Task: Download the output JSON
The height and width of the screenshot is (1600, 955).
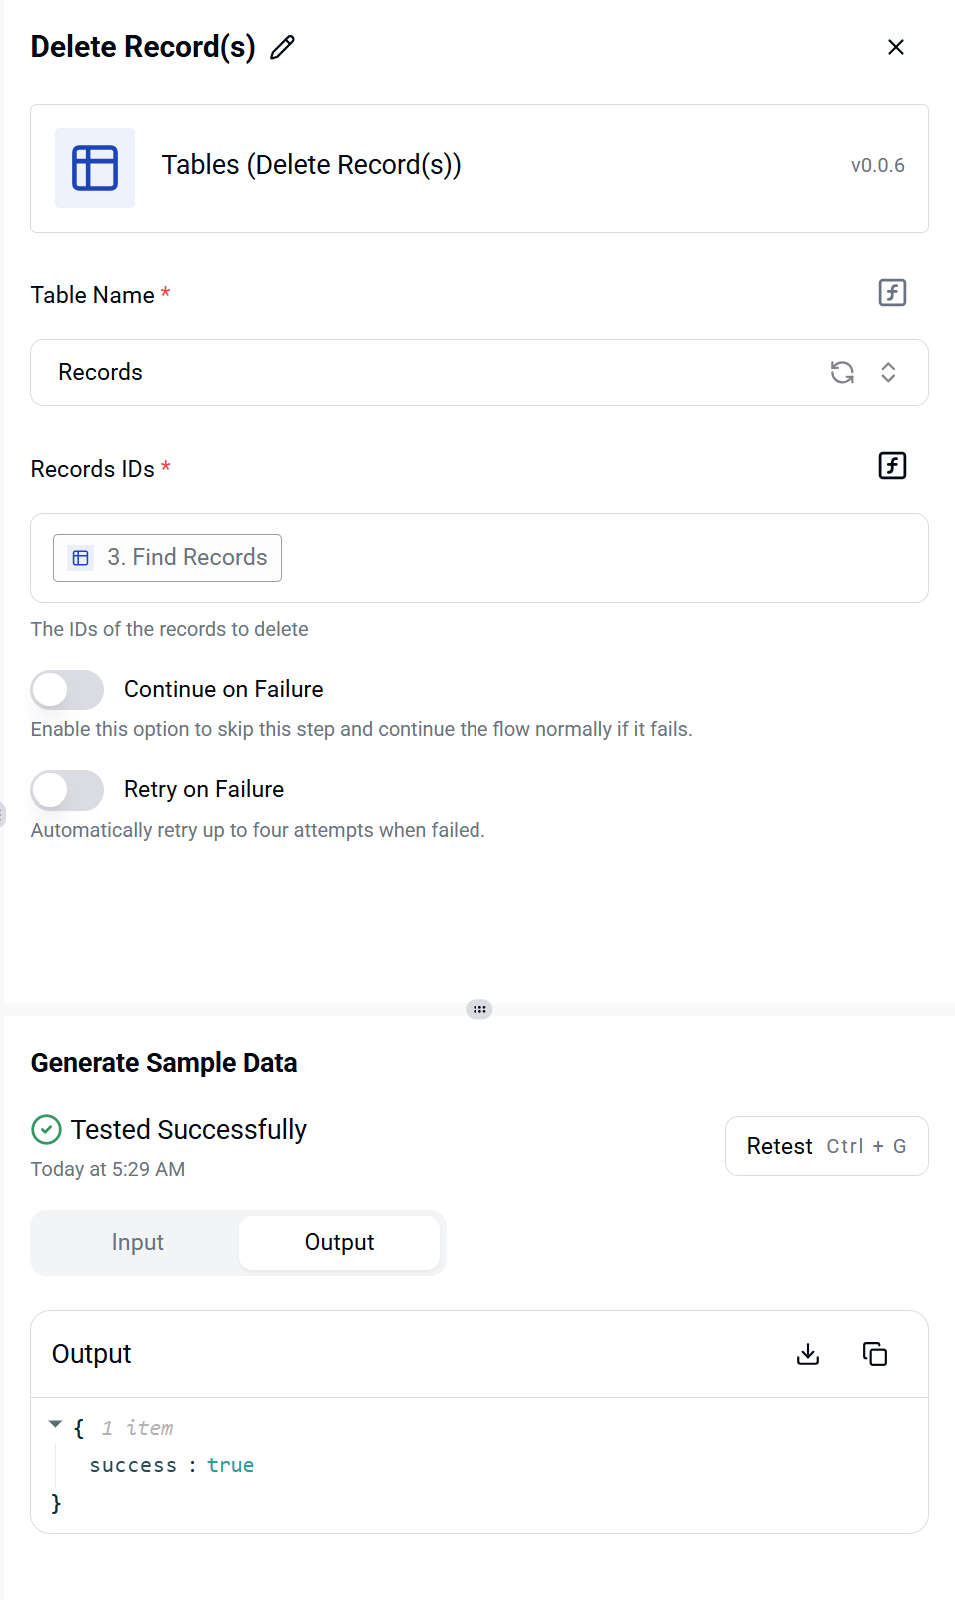Action: (808, 1354)
